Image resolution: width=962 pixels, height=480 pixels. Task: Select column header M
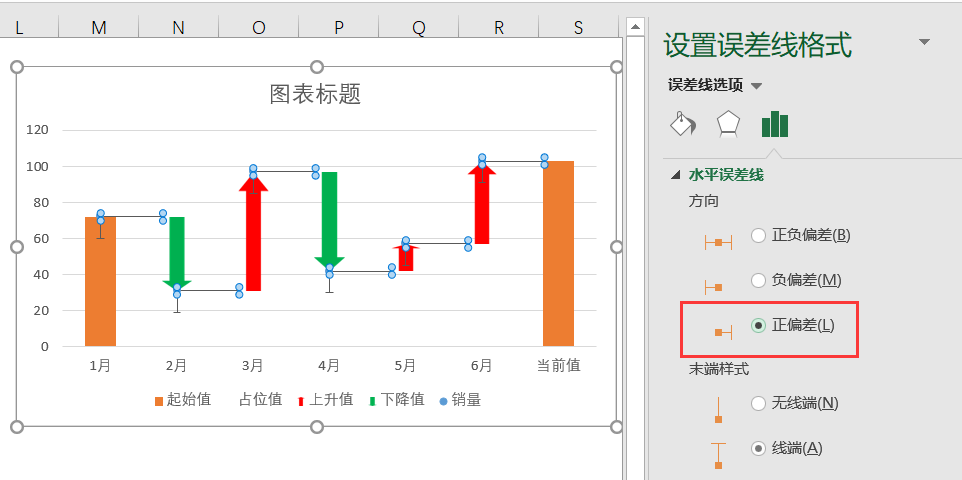pyautogui.click(x=99, y=27)
